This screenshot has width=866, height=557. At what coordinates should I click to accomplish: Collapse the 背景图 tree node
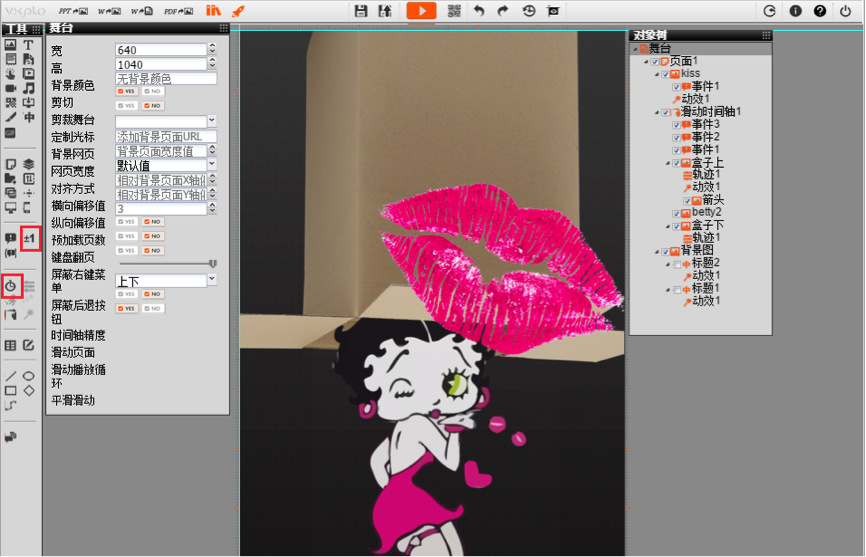[657, 252]
